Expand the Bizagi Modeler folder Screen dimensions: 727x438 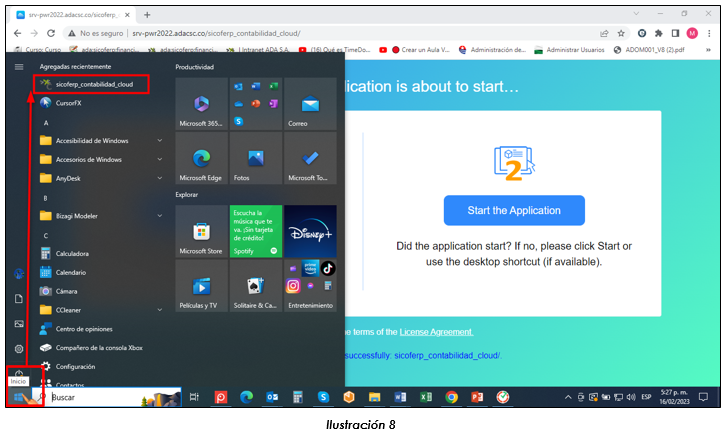point(98,215)
